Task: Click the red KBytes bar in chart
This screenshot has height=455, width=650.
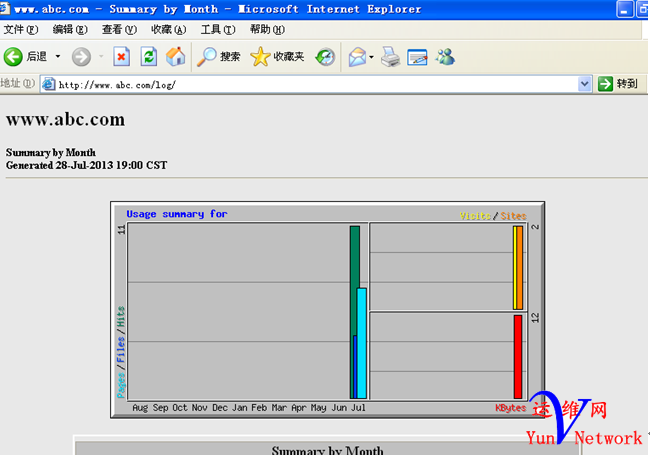Action: 518,357
